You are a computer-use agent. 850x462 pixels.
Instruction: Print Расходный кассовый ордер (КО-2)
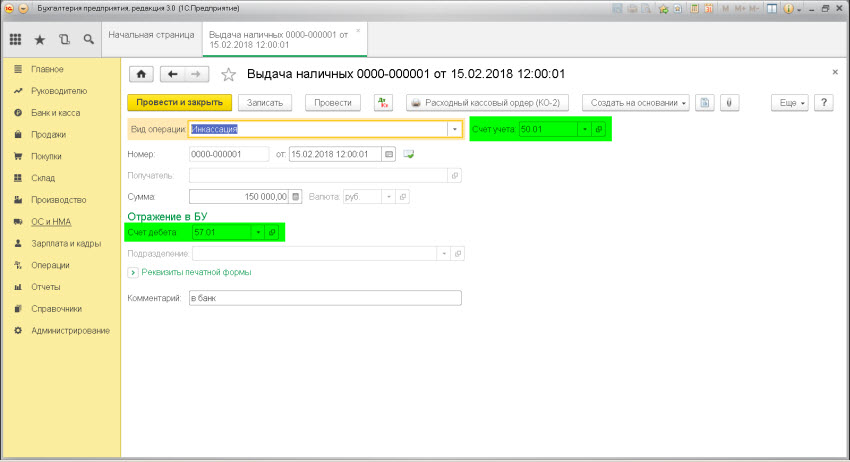[x=488, y=102]
